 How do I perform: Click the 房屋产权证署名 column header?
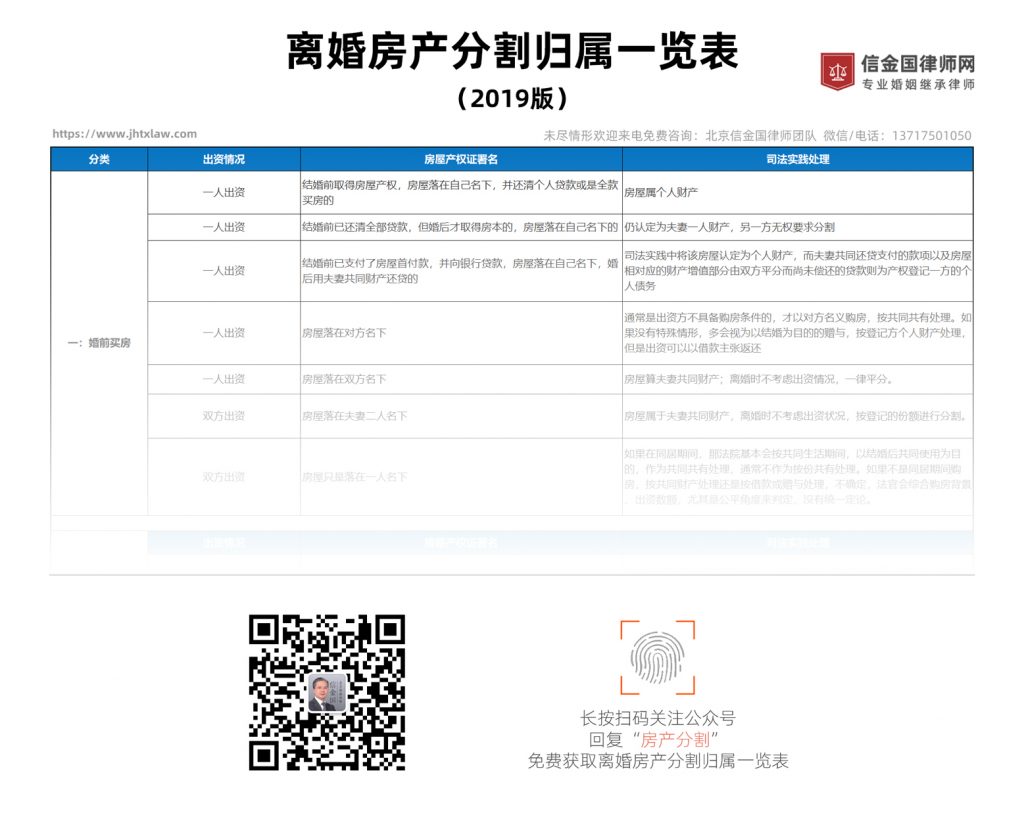(x=461, y=159)
